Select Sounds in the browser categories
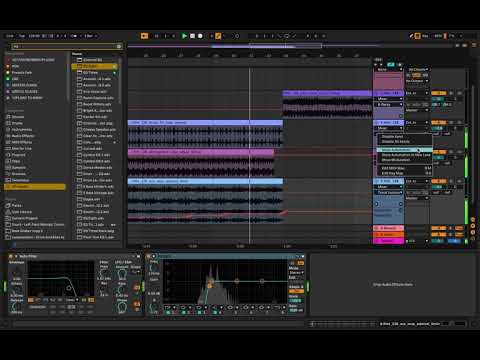Viewport: 480px width, 360px height. point(18,117)
